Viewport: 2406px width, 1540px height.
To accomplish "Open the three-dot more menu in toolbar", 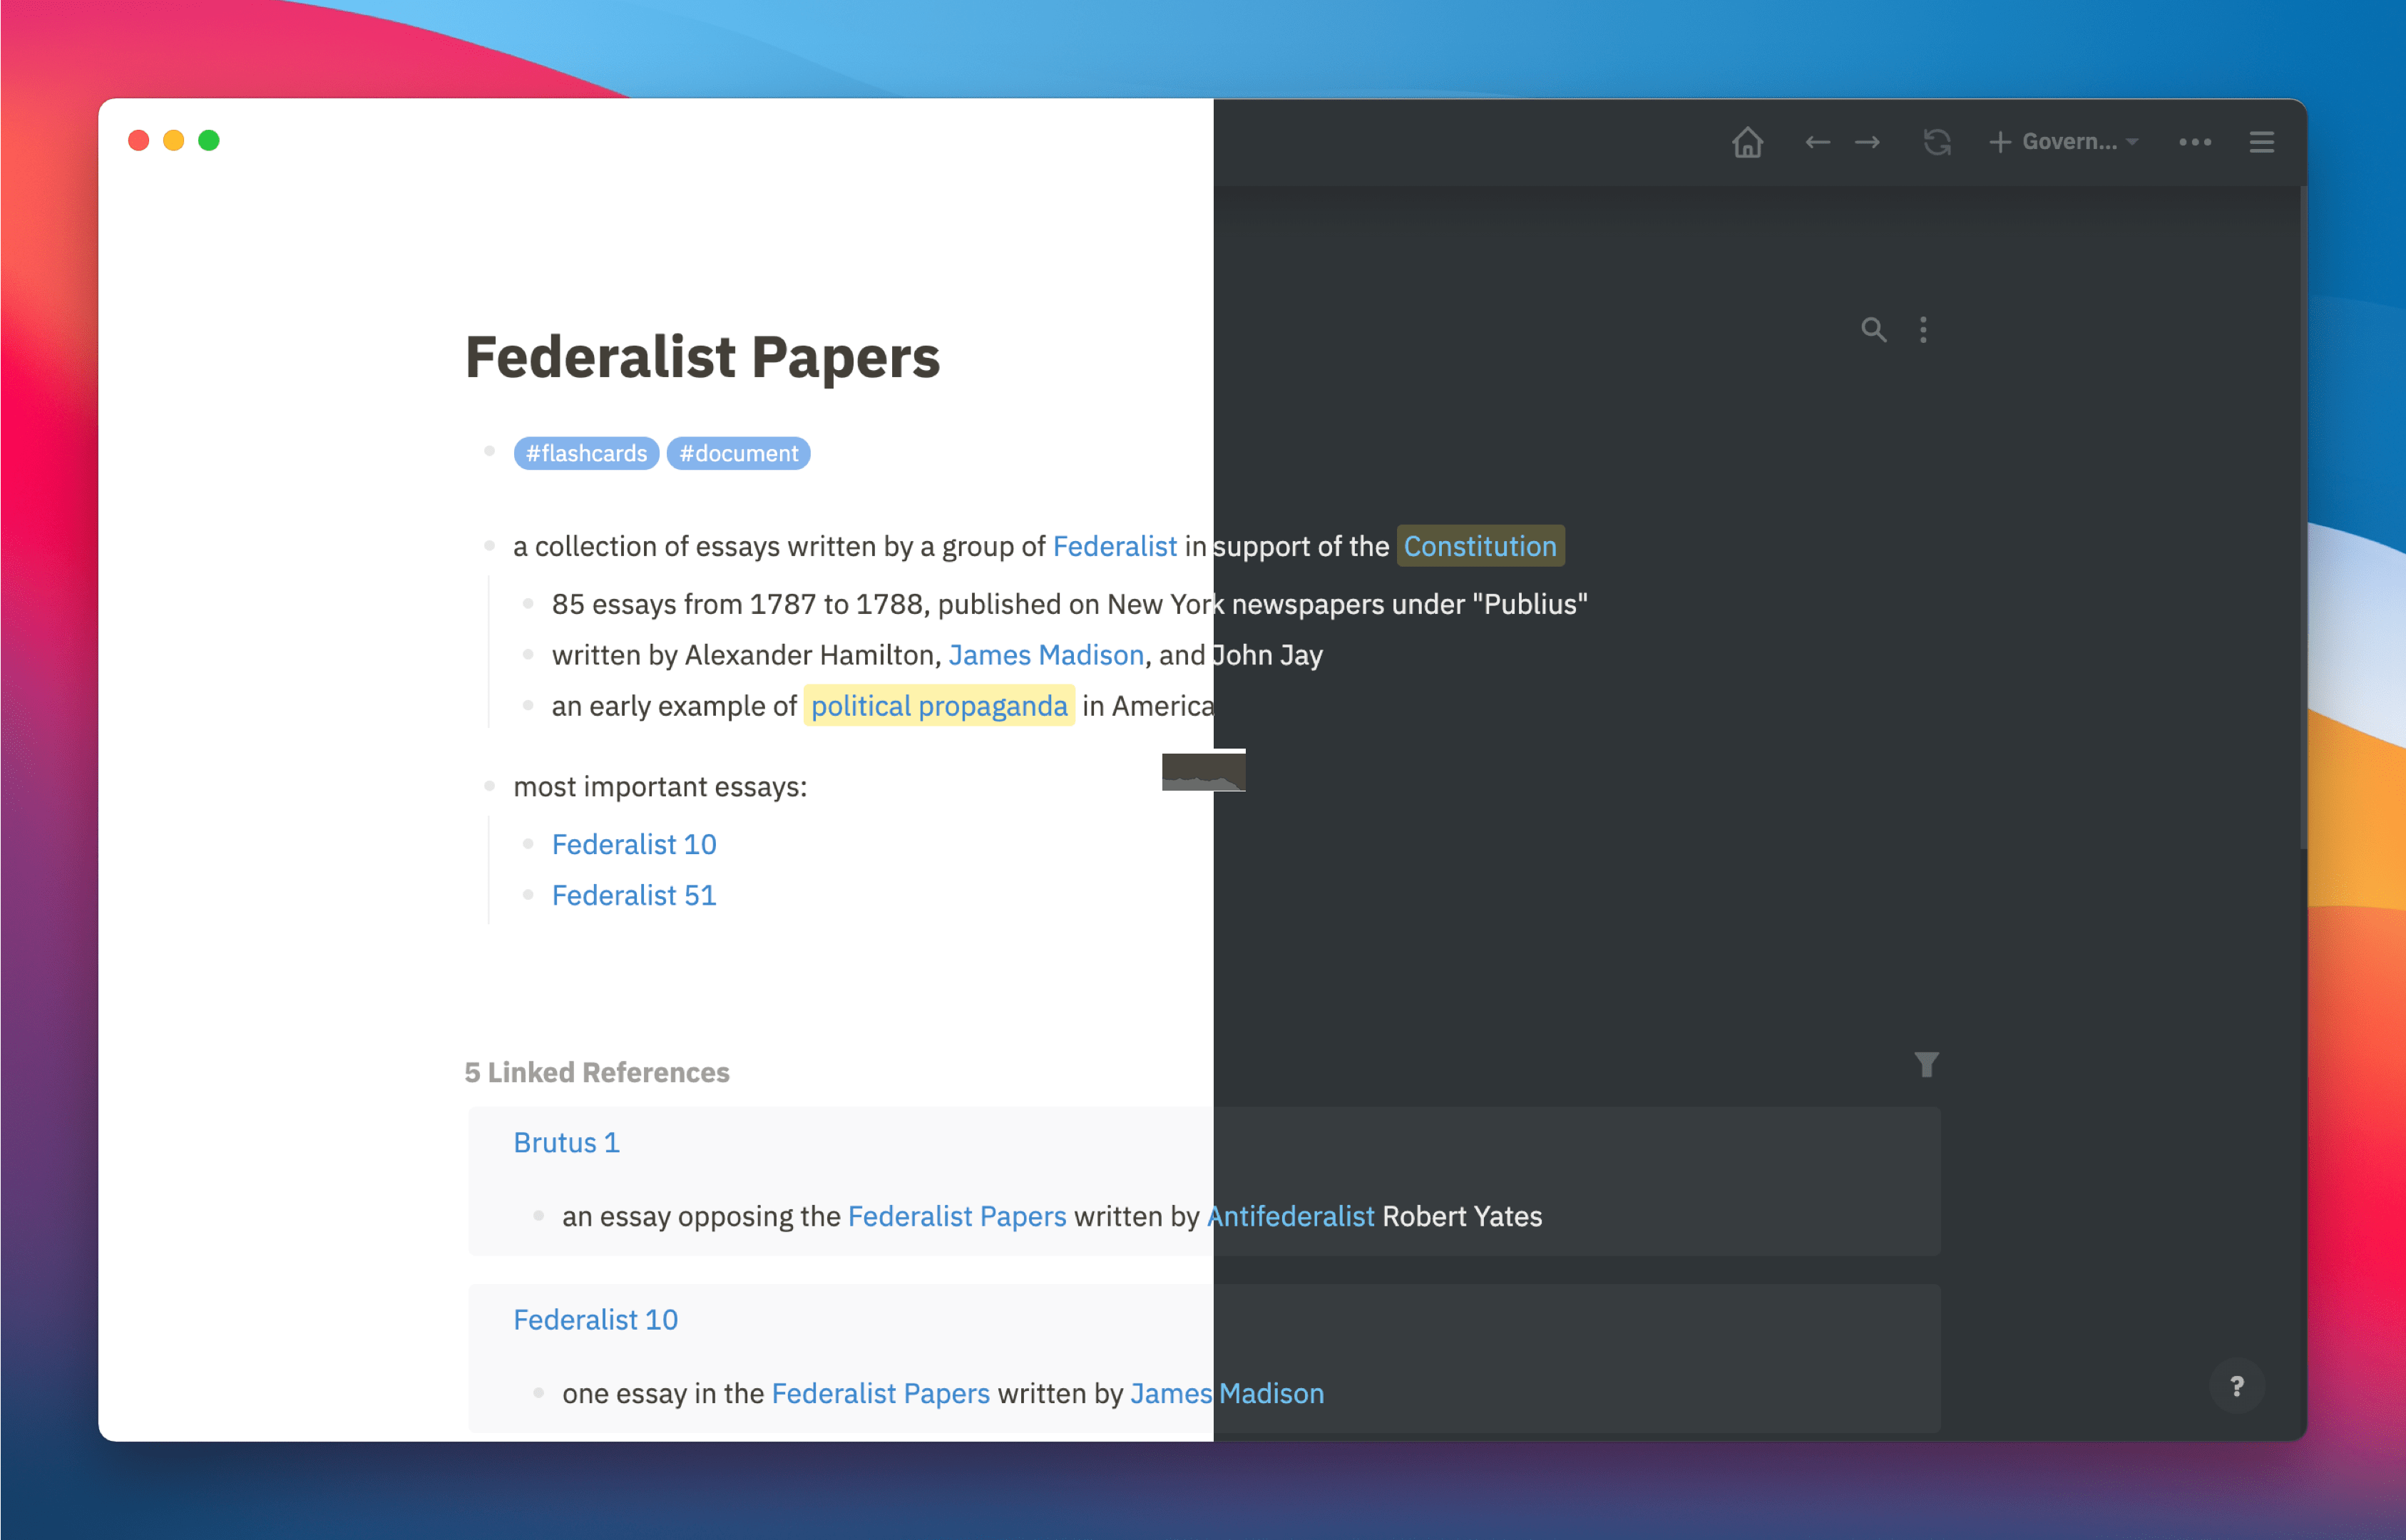I will [x=2195, y=142].
